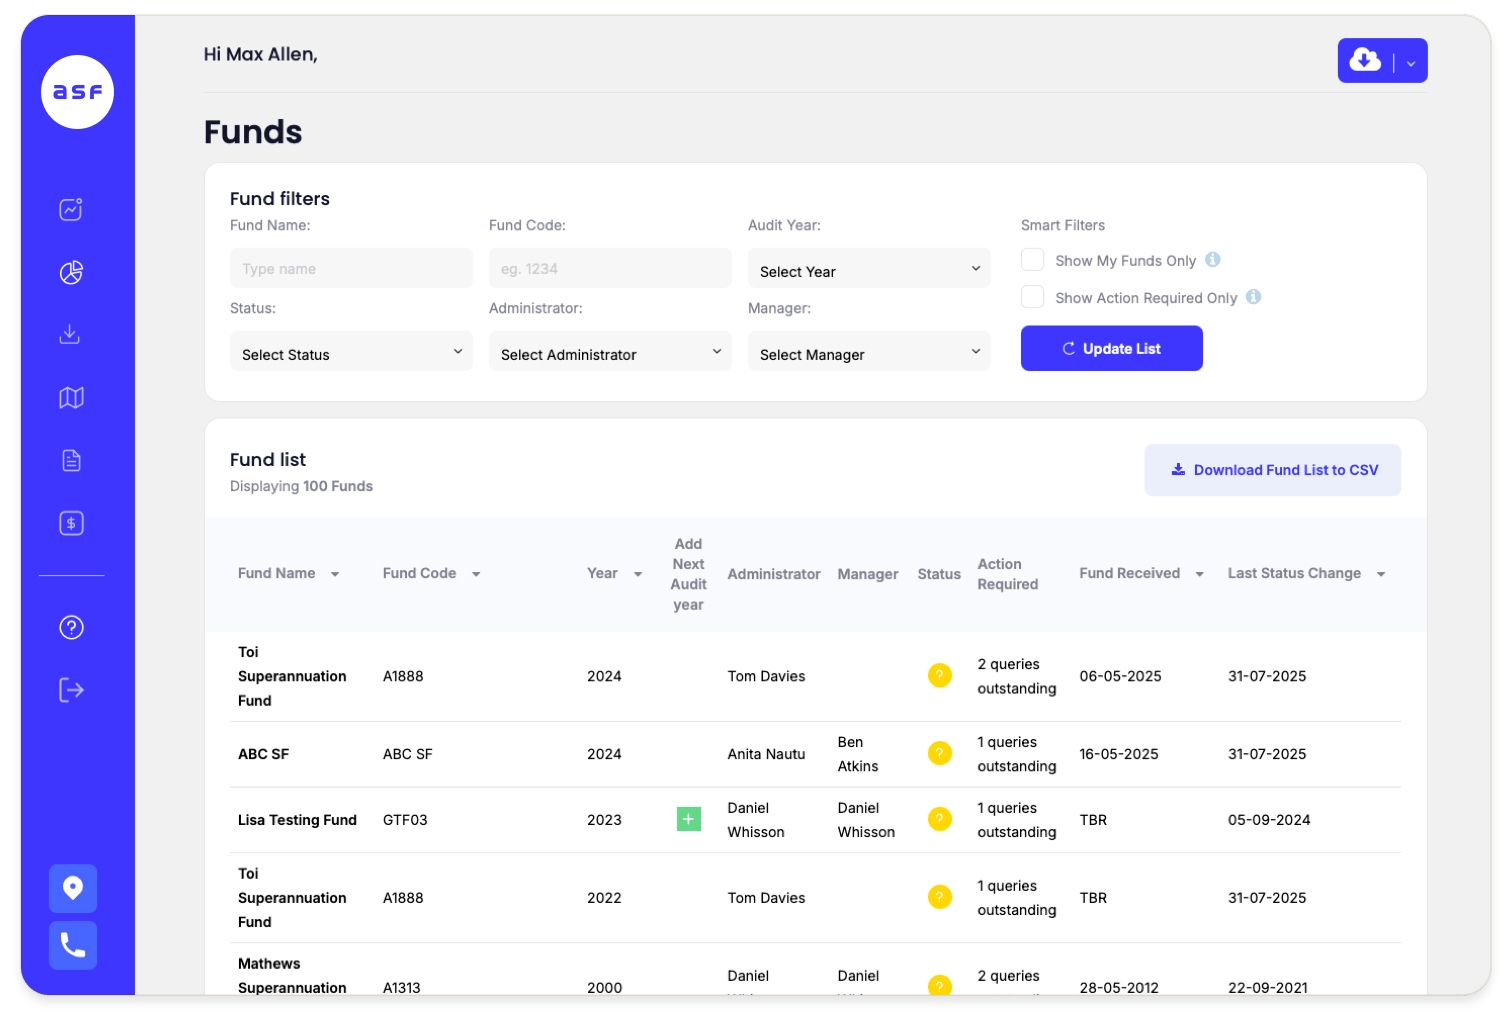Enable Show My Funds Only

tap(1032, 259)
